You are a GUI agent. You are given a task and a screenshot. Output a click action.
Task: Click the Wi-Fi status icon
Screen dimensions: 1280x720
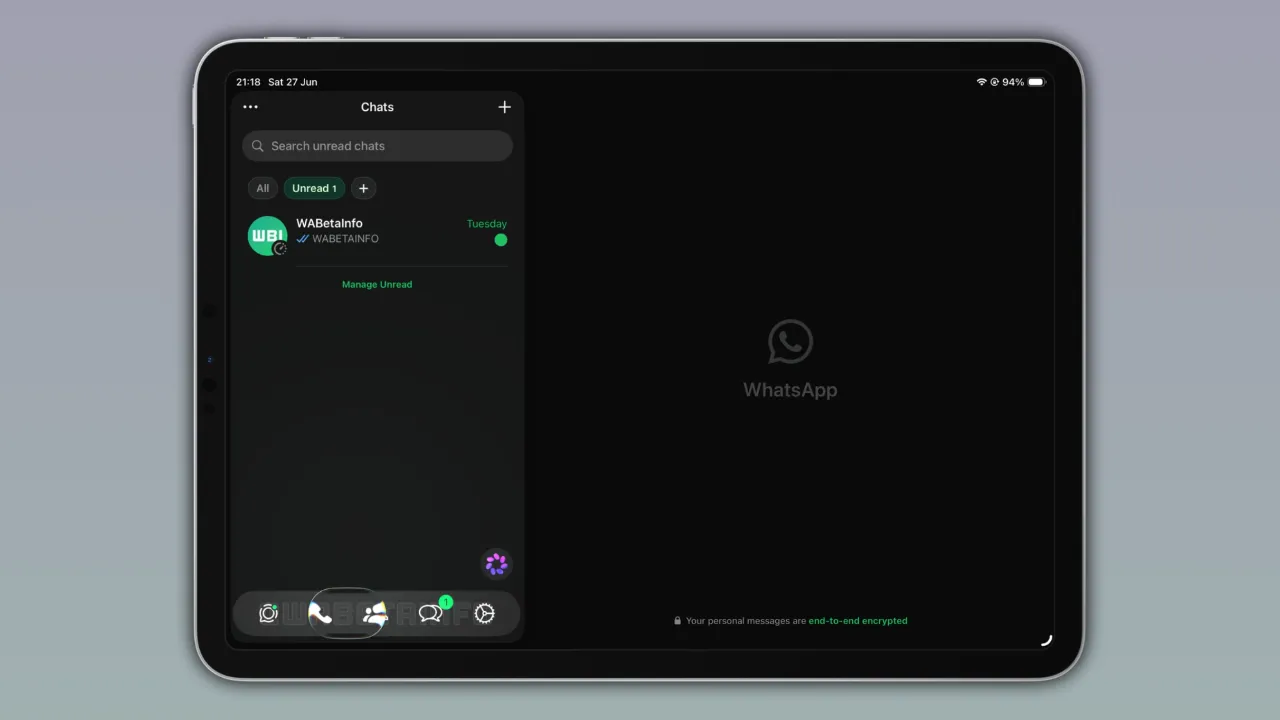(982, 82)
